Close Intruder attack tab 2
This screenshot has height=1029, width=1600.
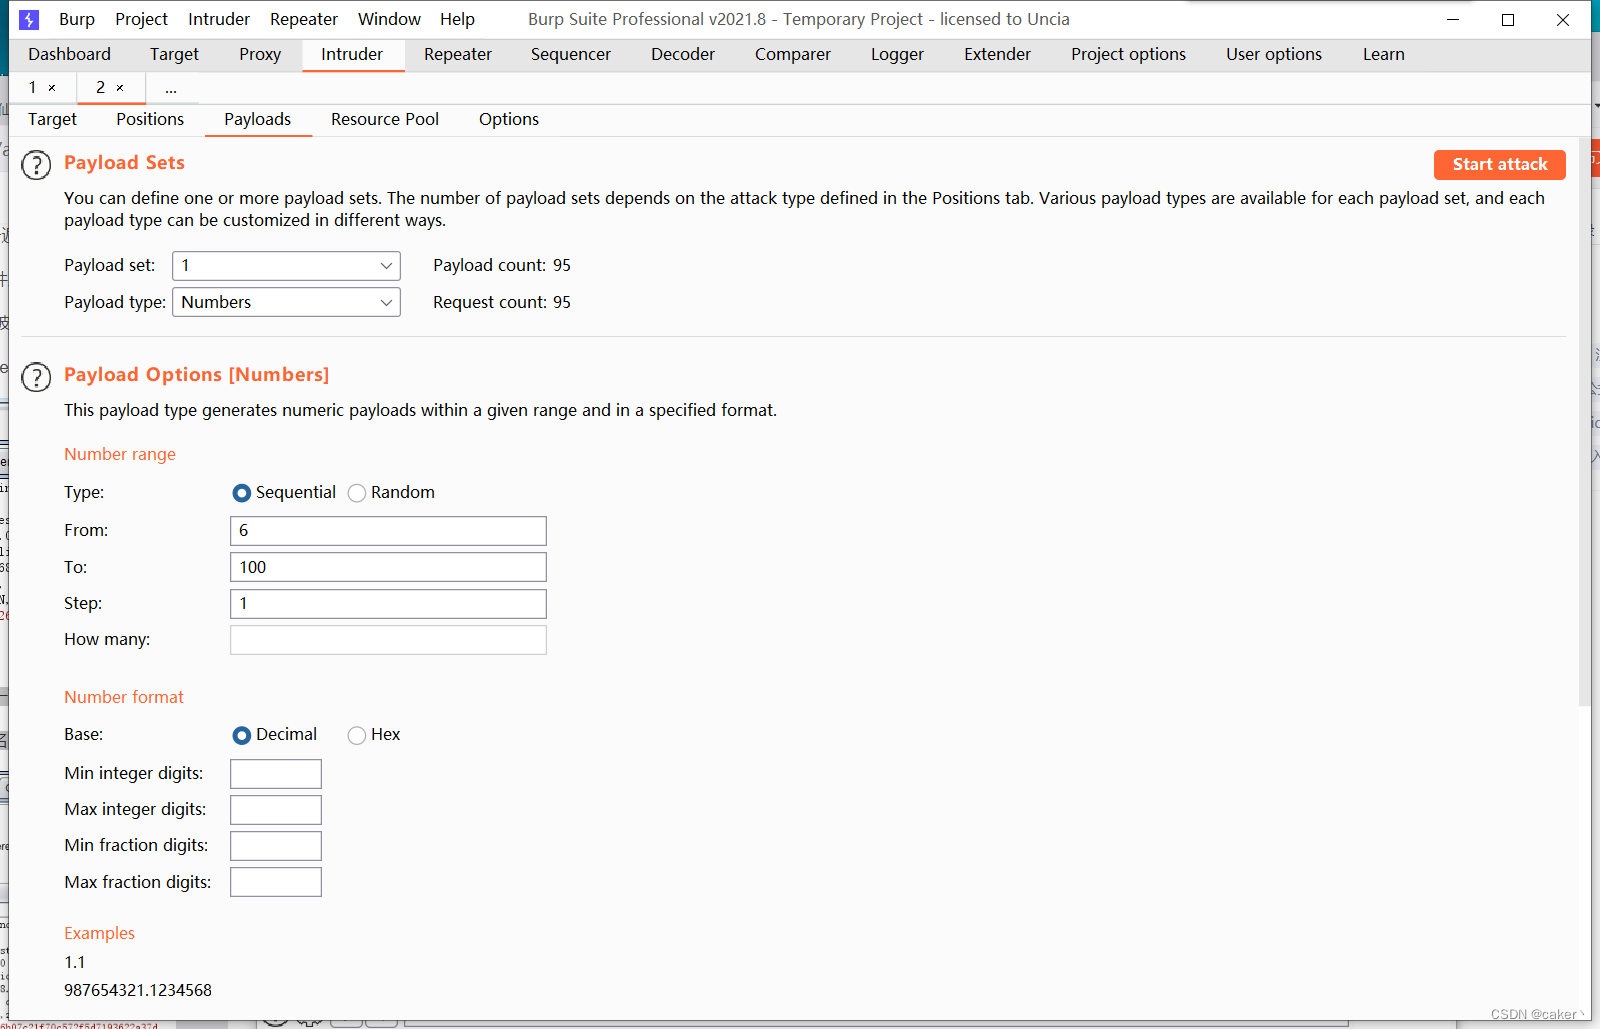click(x=120, y=88)
